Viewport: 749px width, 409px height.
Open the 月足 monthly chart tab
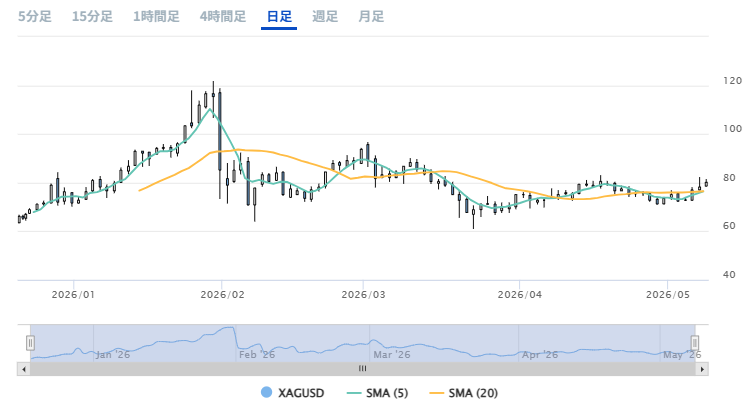pos(371,17)
